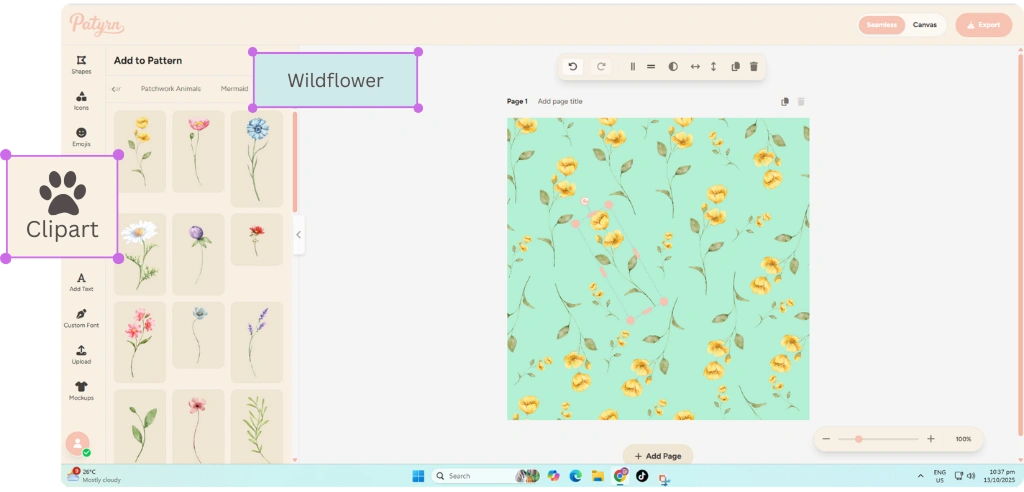Open the Custom Font option
This screenshot has height=492, width=1024.
[x=81, y=318]
